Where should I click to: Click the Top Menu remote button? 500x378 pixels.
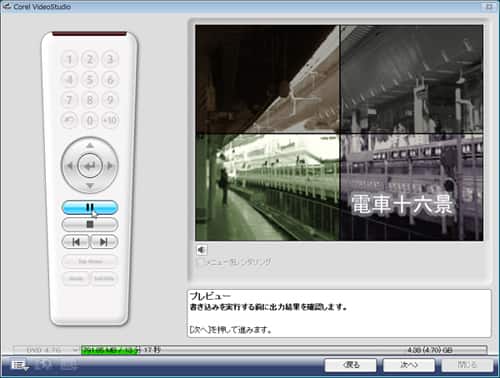tap(90, 261)
